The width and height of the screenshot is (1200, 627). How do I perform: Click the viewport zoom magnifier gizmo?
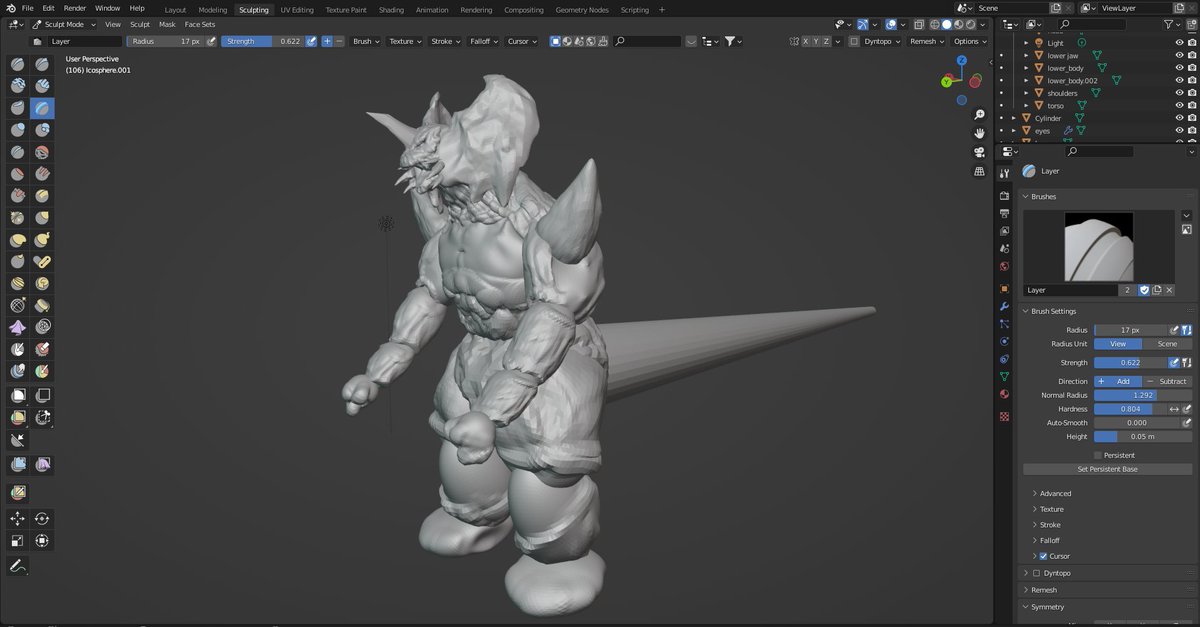coord(979,115)
